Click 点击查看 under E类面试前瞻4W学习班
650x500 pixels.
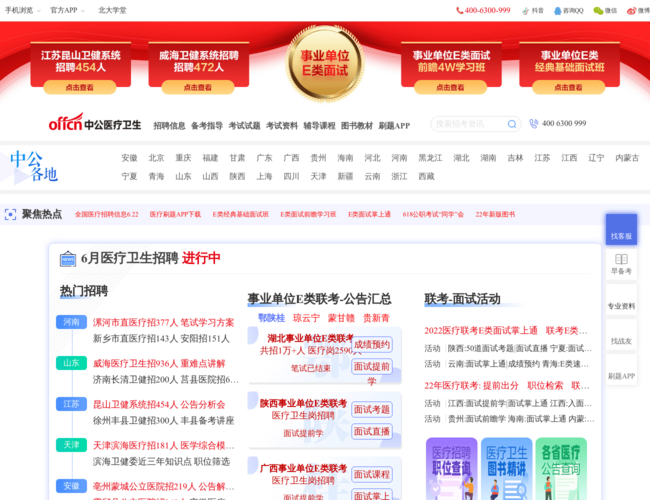(x=450, y=87)
